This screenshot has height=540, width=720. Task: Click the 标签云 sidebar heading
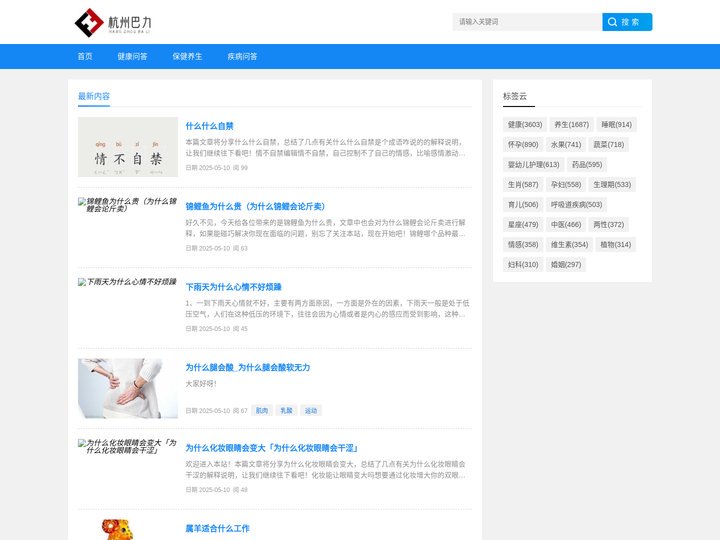coord(515,96)
